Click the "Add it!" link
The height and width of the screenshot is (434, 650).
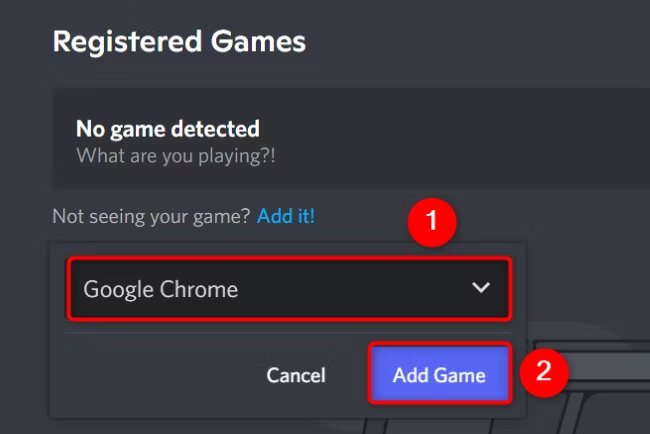285,215
